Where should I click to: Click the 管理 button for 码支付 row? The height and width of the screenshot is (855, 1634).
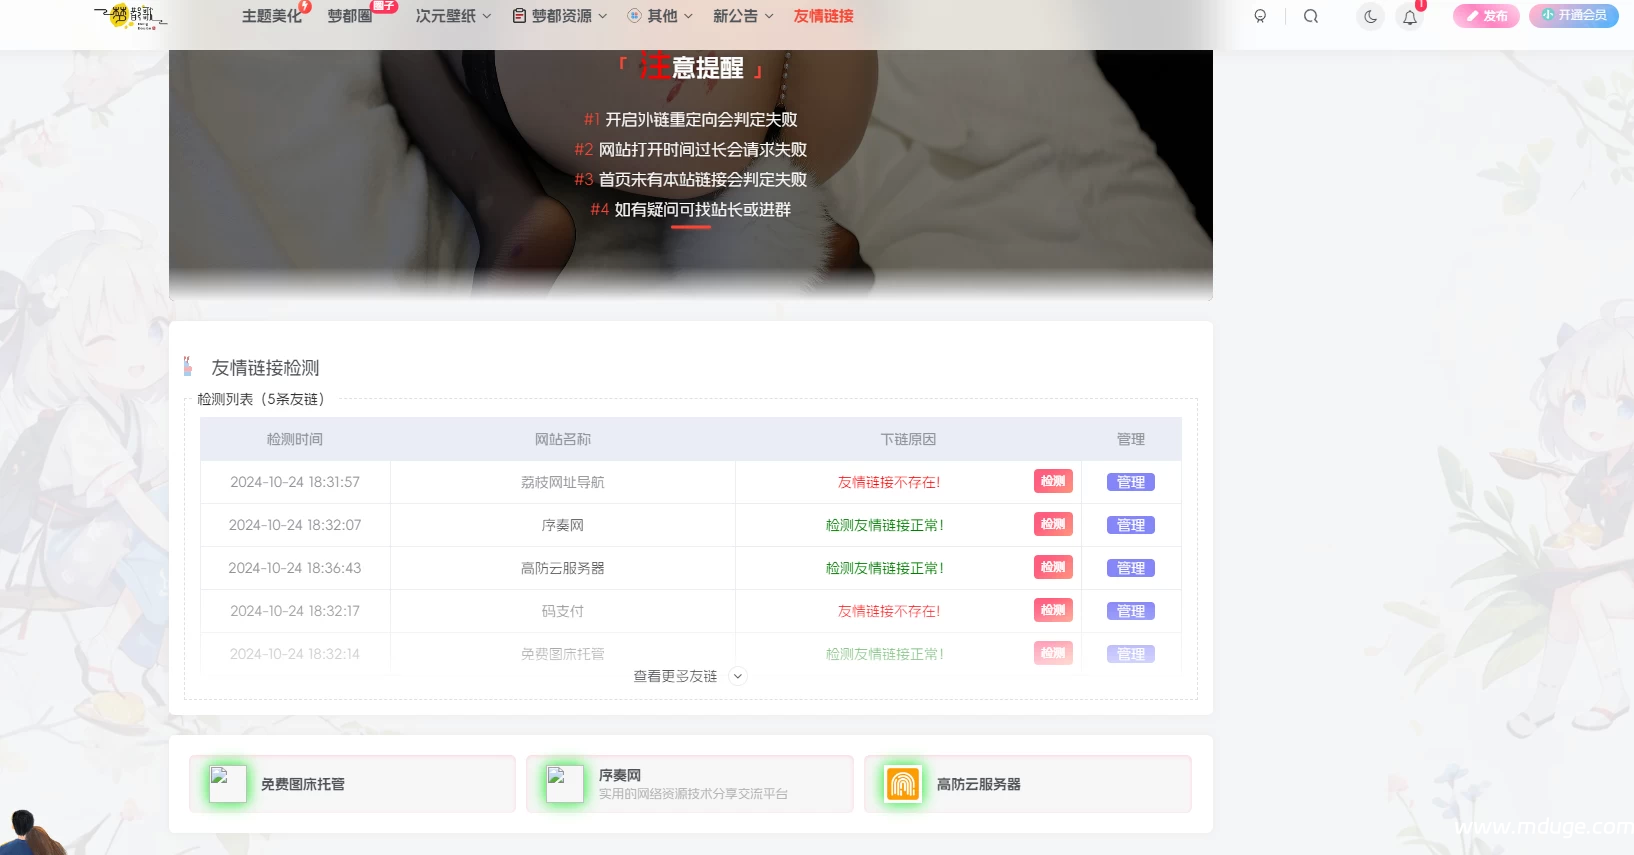coord(1131,611)
